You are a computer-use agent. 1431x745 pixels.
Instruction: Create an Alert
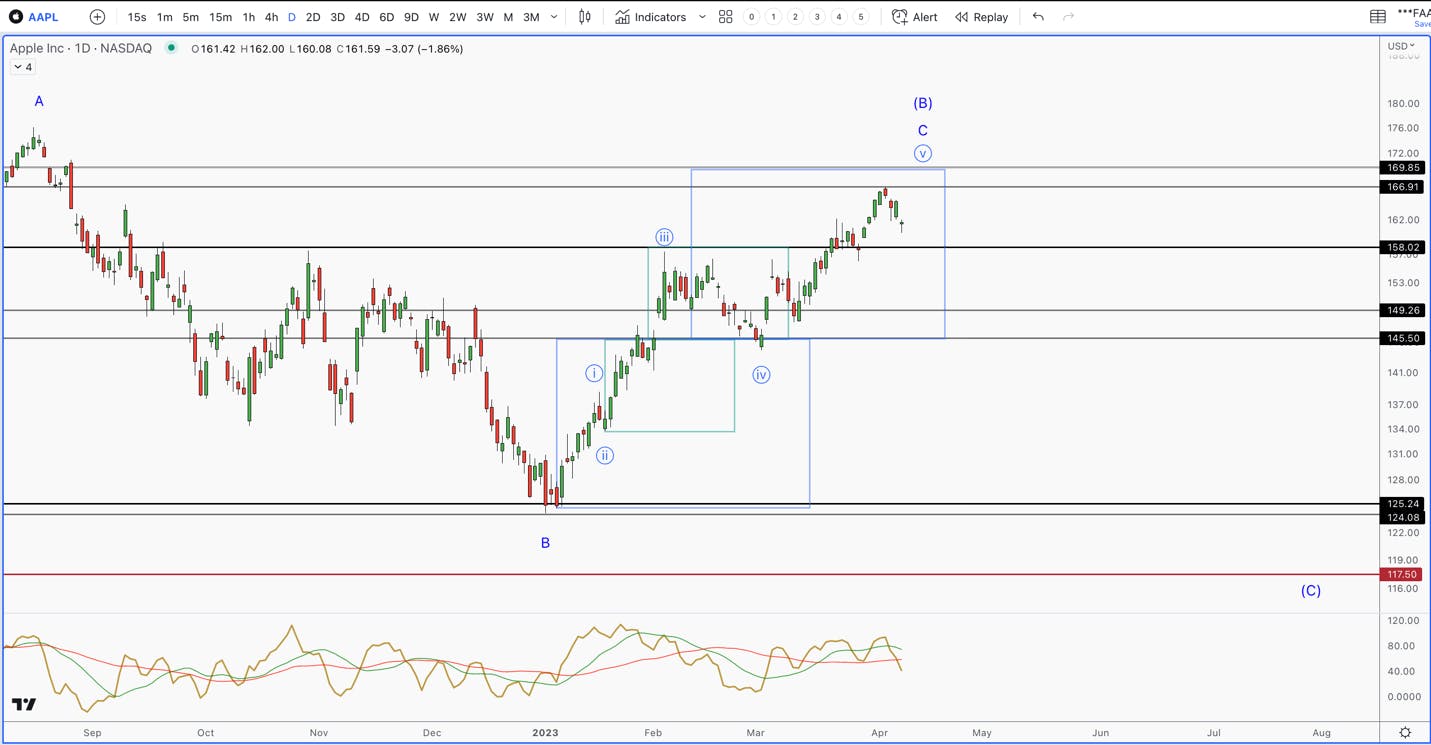coord(915,17)
